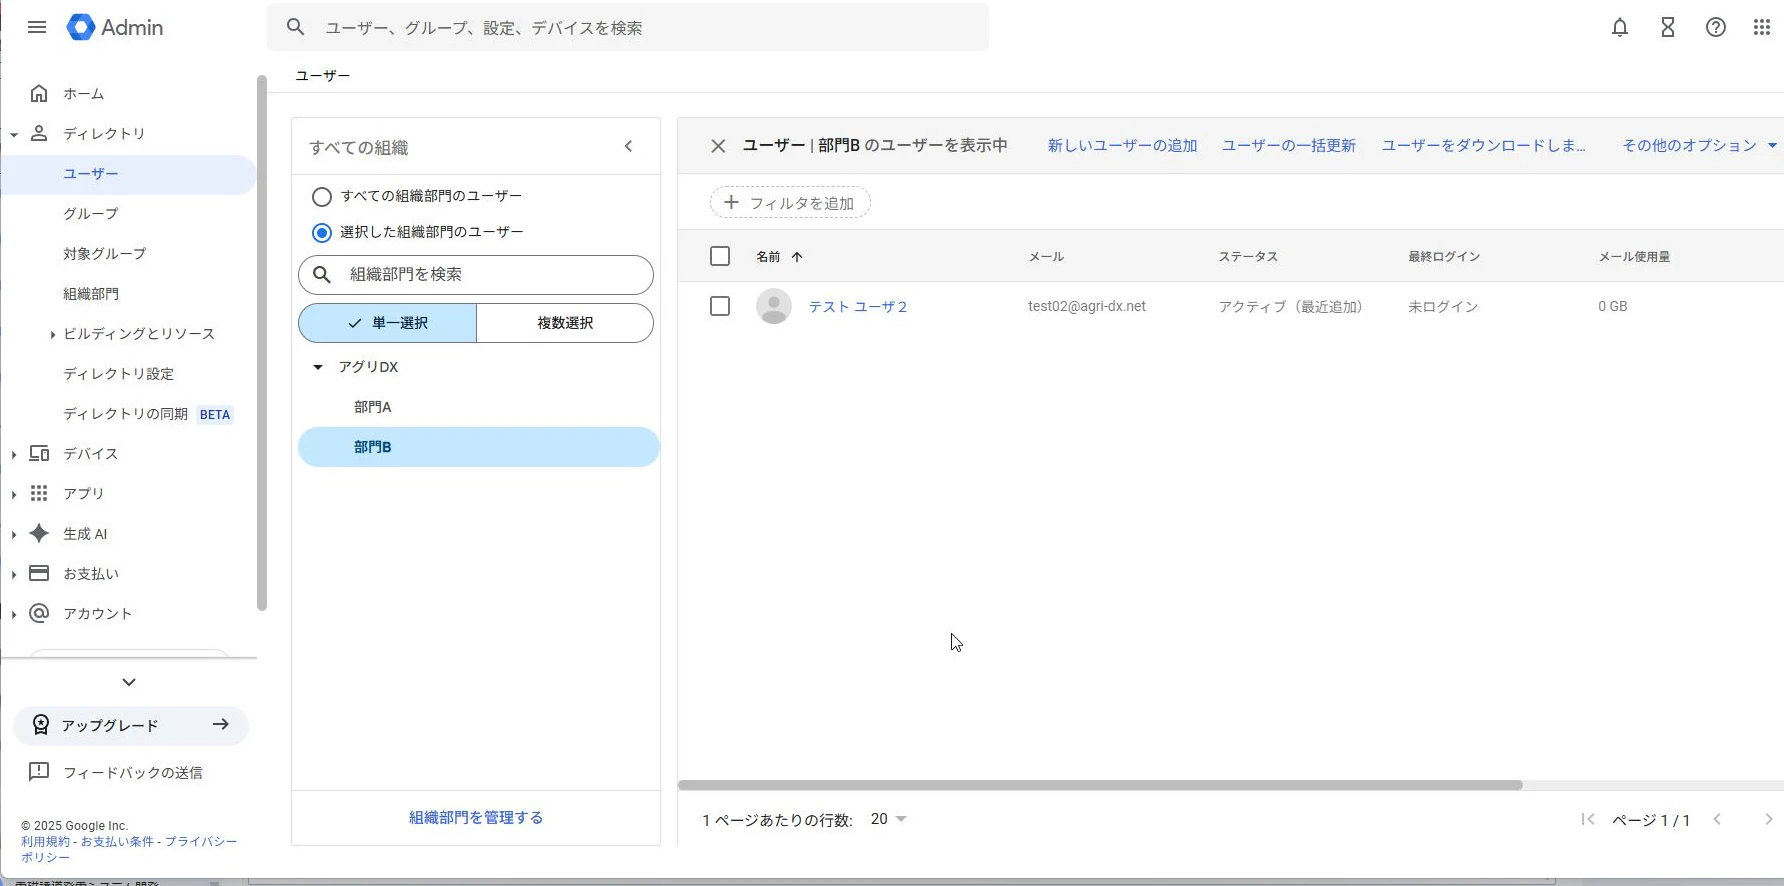The height and width of the screenshot is (886, 1784).
Task: Open the help question mark icon
Action: coord(1716,28)
